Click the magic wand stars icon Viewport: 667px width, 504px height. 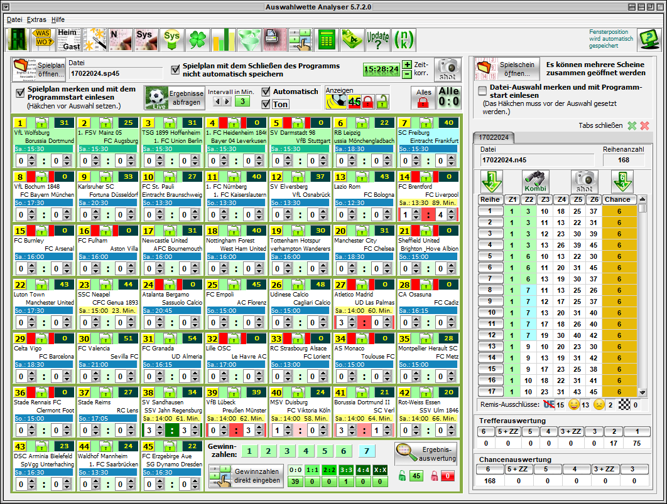coord(94,40)
